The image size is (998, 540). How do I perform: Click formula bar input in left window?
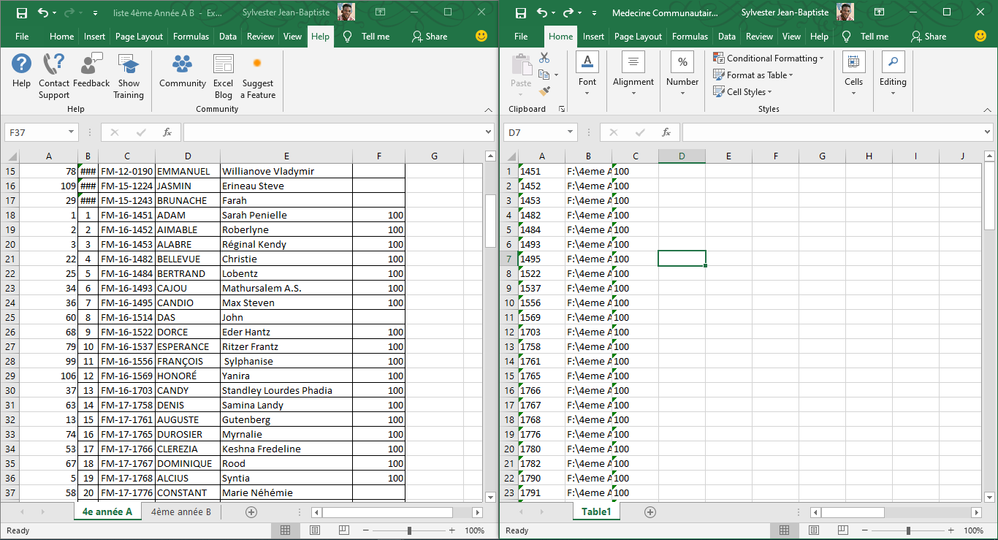click(x=333, y=132)
